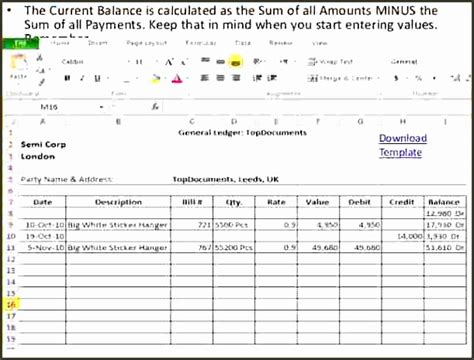Open the Review ribbon tab
The image size is (474, 360).
pos(281,43)
